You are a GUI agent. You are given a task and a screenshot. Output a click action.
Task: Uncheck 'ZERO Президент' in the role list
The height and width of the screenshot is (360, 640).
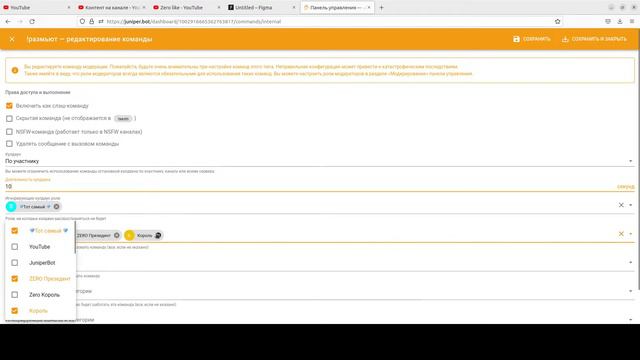tap(15, 278)
